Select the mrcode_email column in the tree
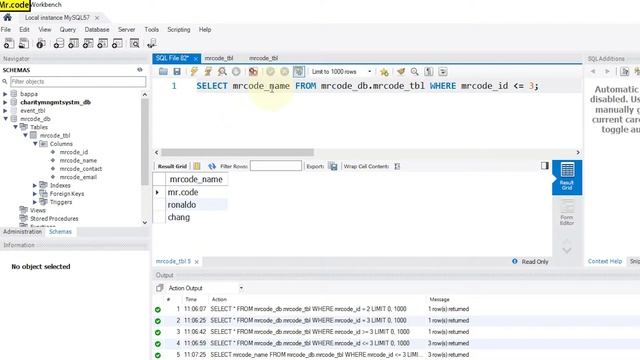 78,177
